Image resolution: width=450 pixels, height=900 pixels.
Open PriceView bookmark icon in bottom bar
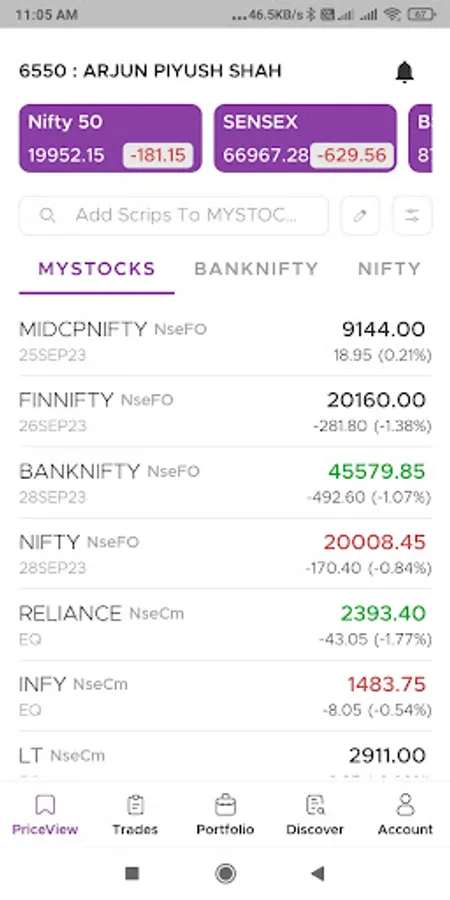tap(45, 805)
